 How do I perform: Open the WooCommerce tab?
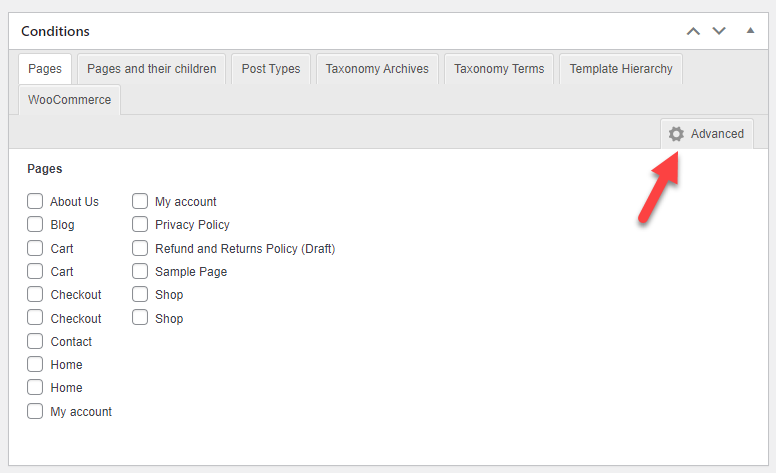click(x=69, y=99)
